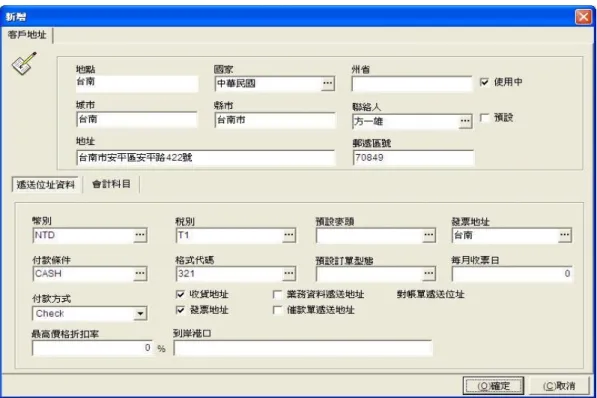597x398 pixels.
Task: Click the 城市 field containing 台南
Action: pos(137,119)
